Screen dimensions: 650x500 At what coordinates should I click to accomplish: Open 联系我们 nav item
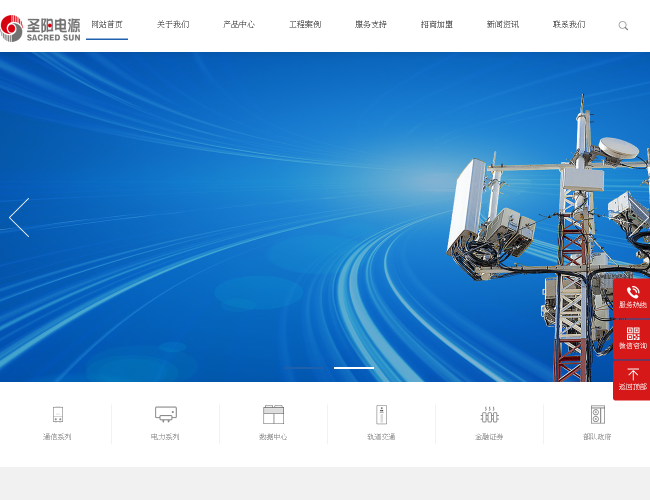coord(569,24)
